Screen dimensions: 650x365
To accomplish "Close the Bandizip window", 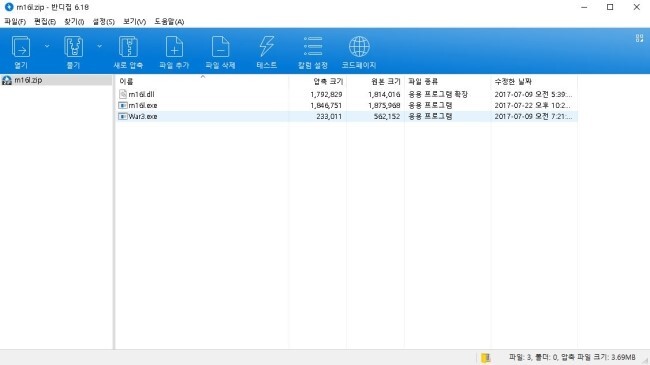I will click(x=636, y=7).
